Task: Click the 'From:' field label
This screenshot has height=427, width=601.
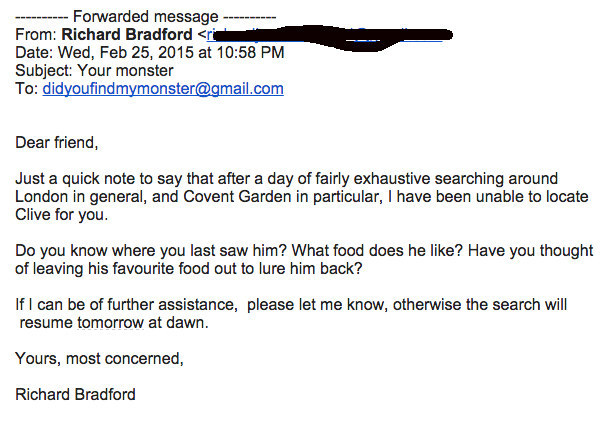Action: [x=36, y=34]
